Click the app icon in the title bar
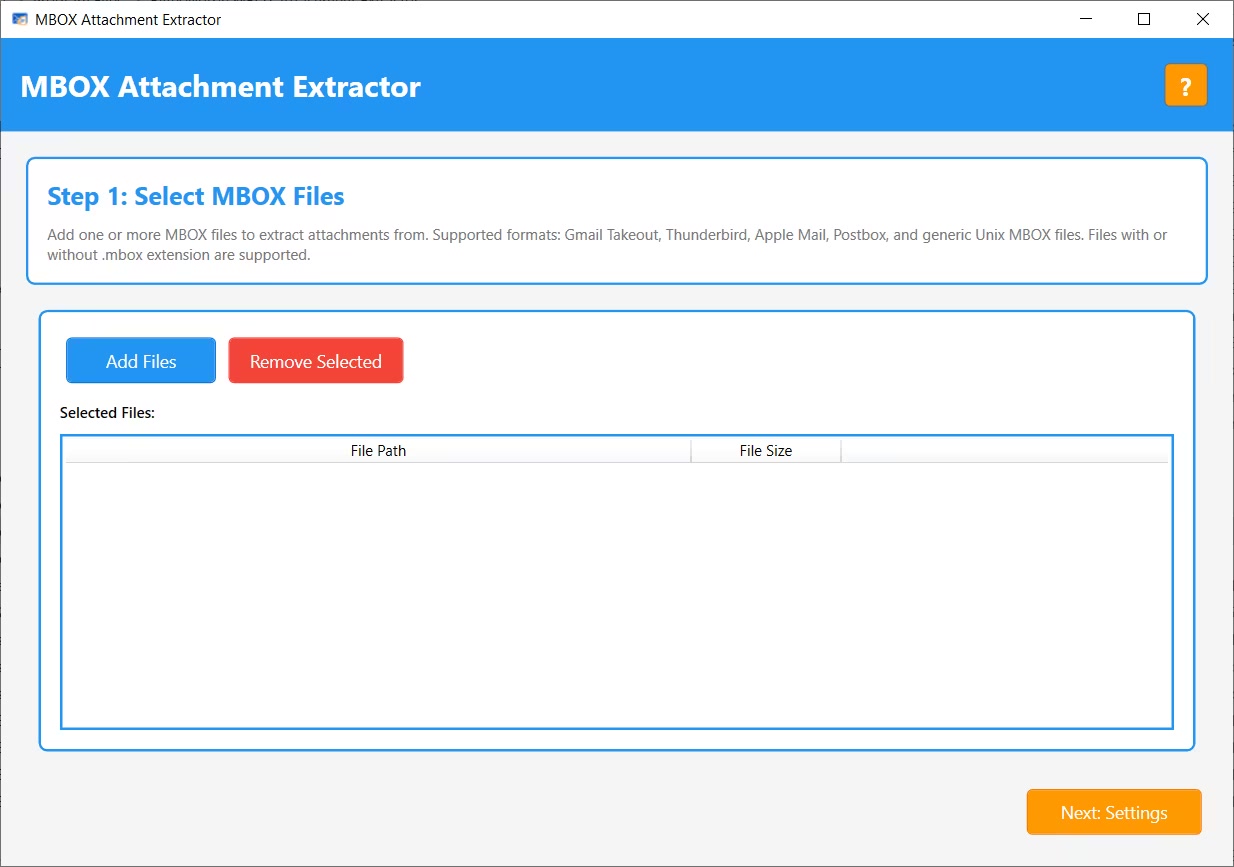 [19, 19]
